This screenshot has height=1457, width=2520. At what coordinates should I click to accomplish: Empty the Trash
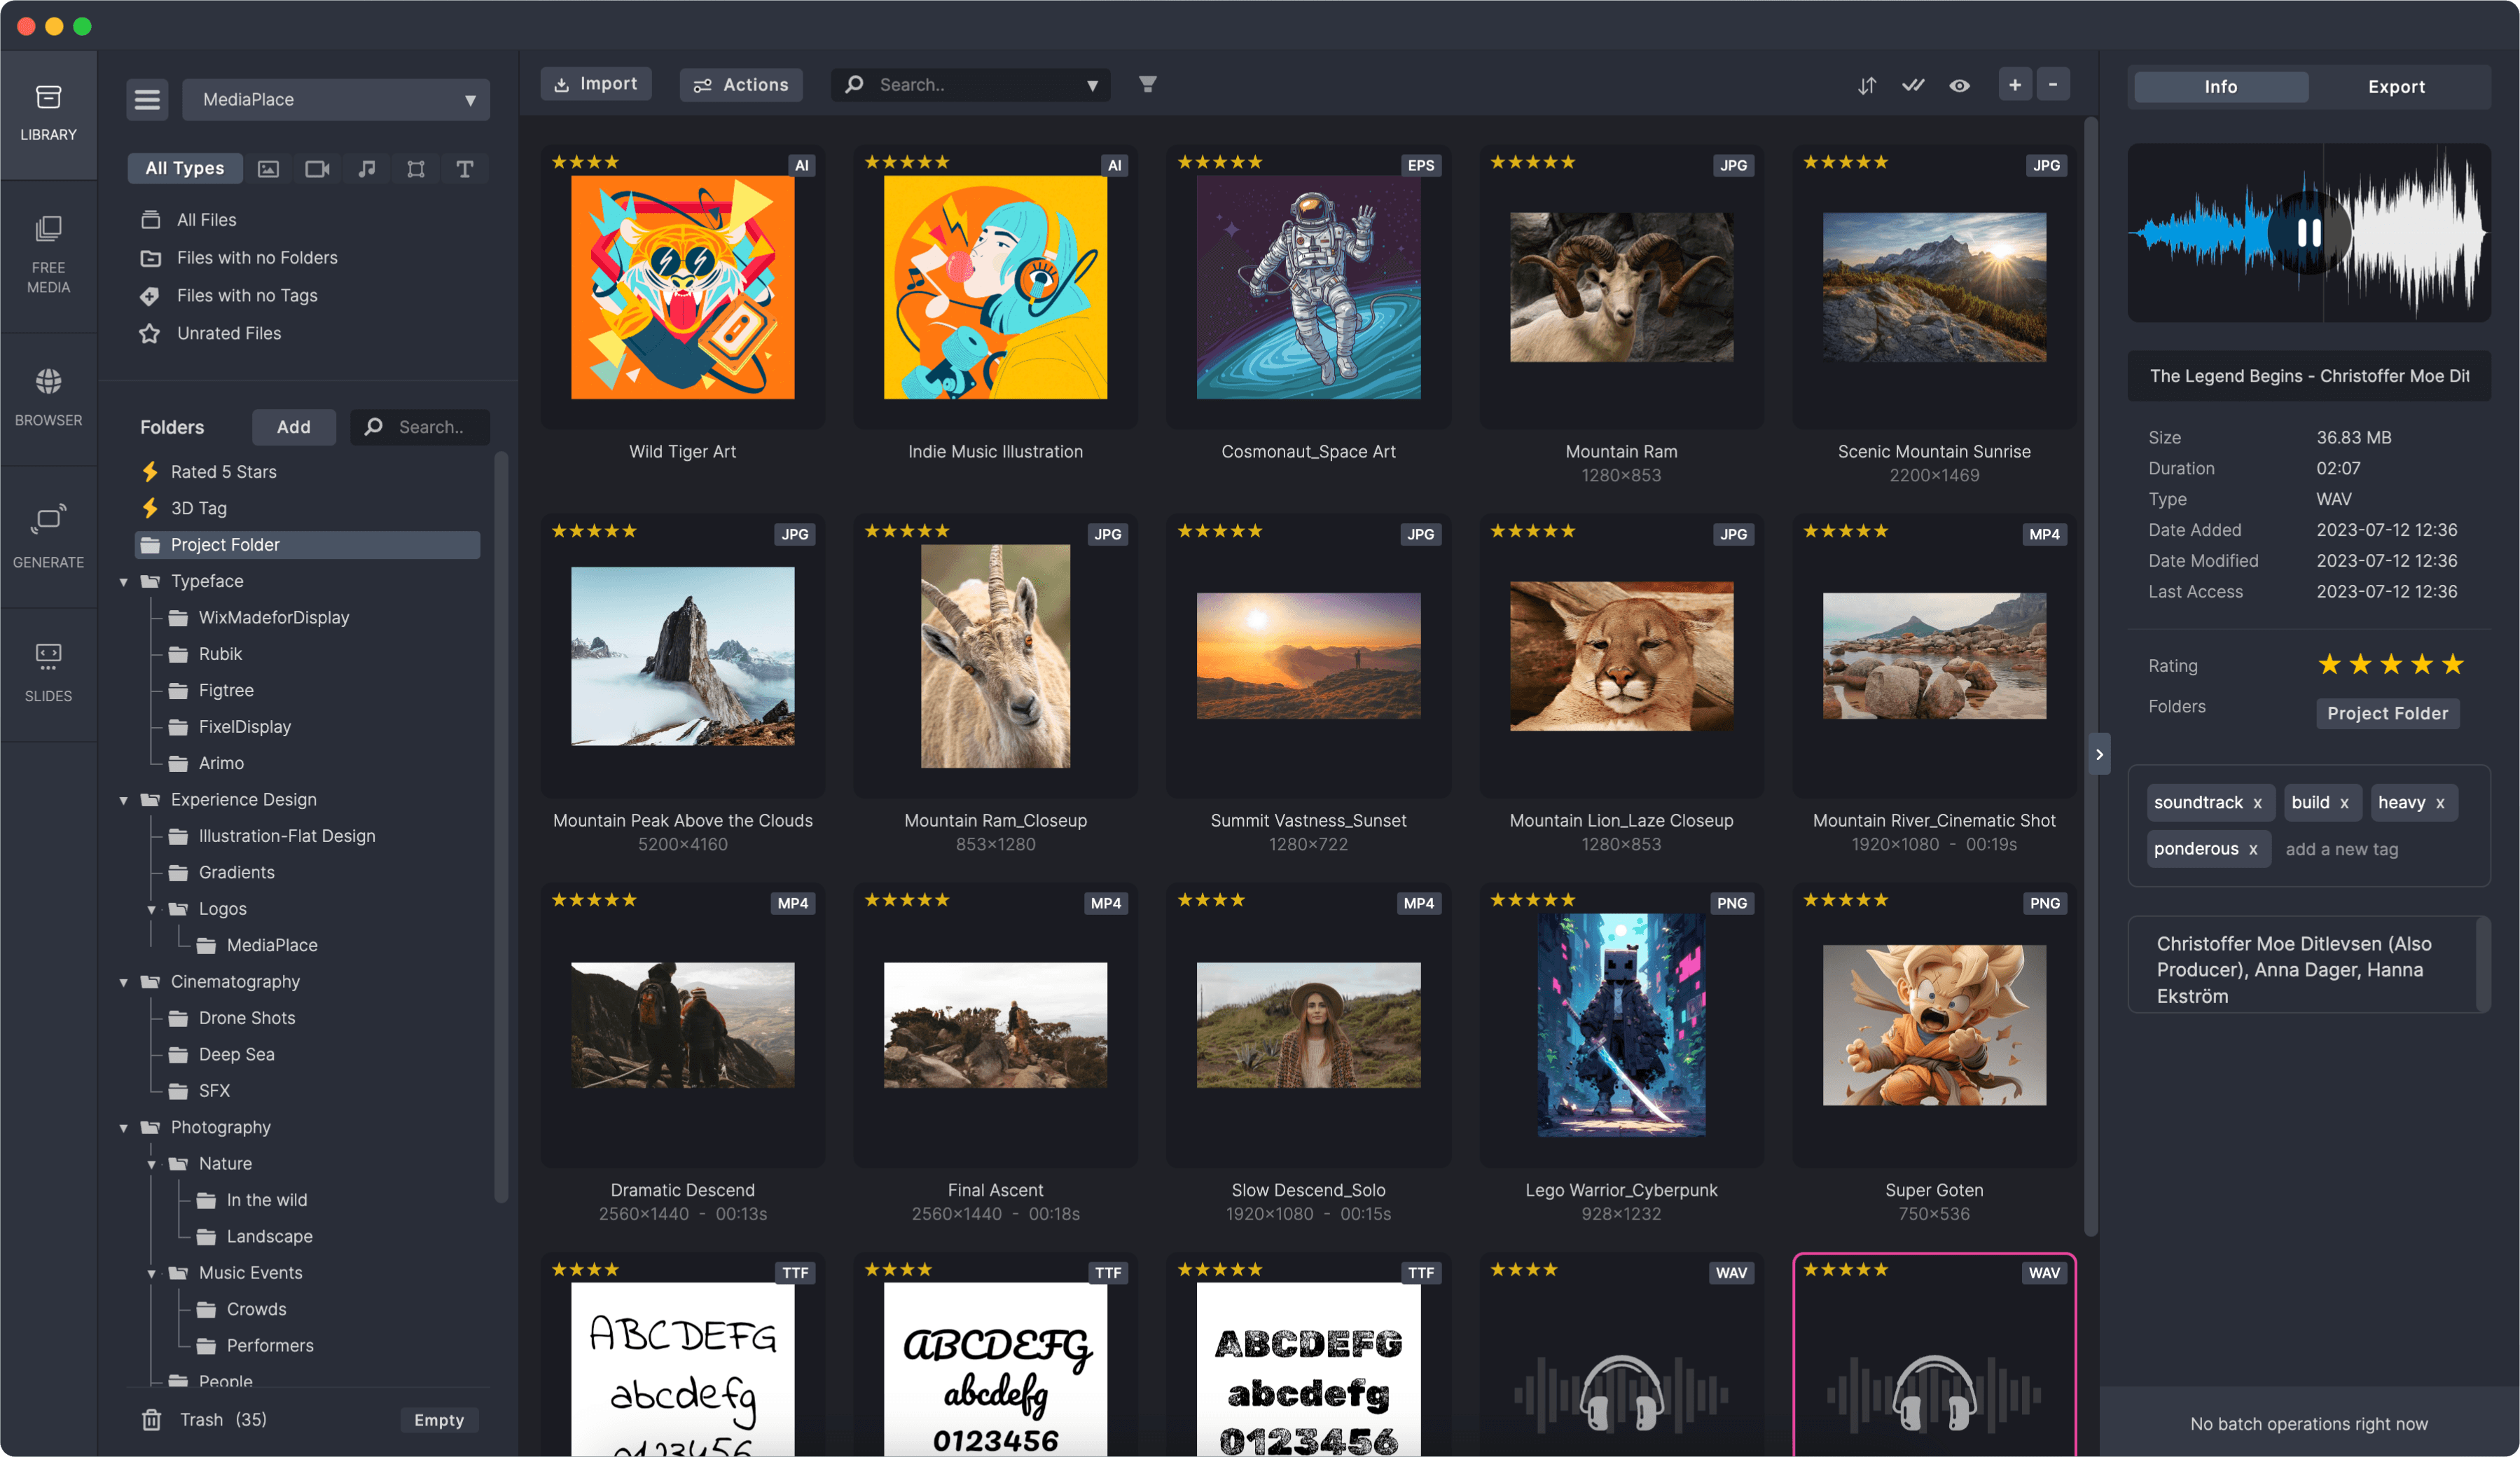(439, 1420)
